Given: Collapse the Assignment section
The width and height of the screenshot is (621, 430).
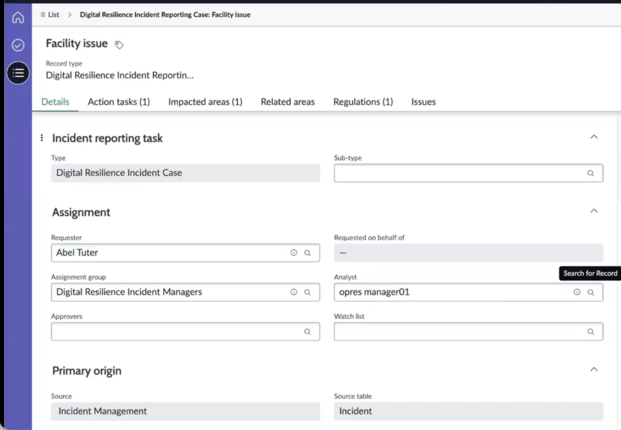Looking at the screenshot, I should click(594, 211).
